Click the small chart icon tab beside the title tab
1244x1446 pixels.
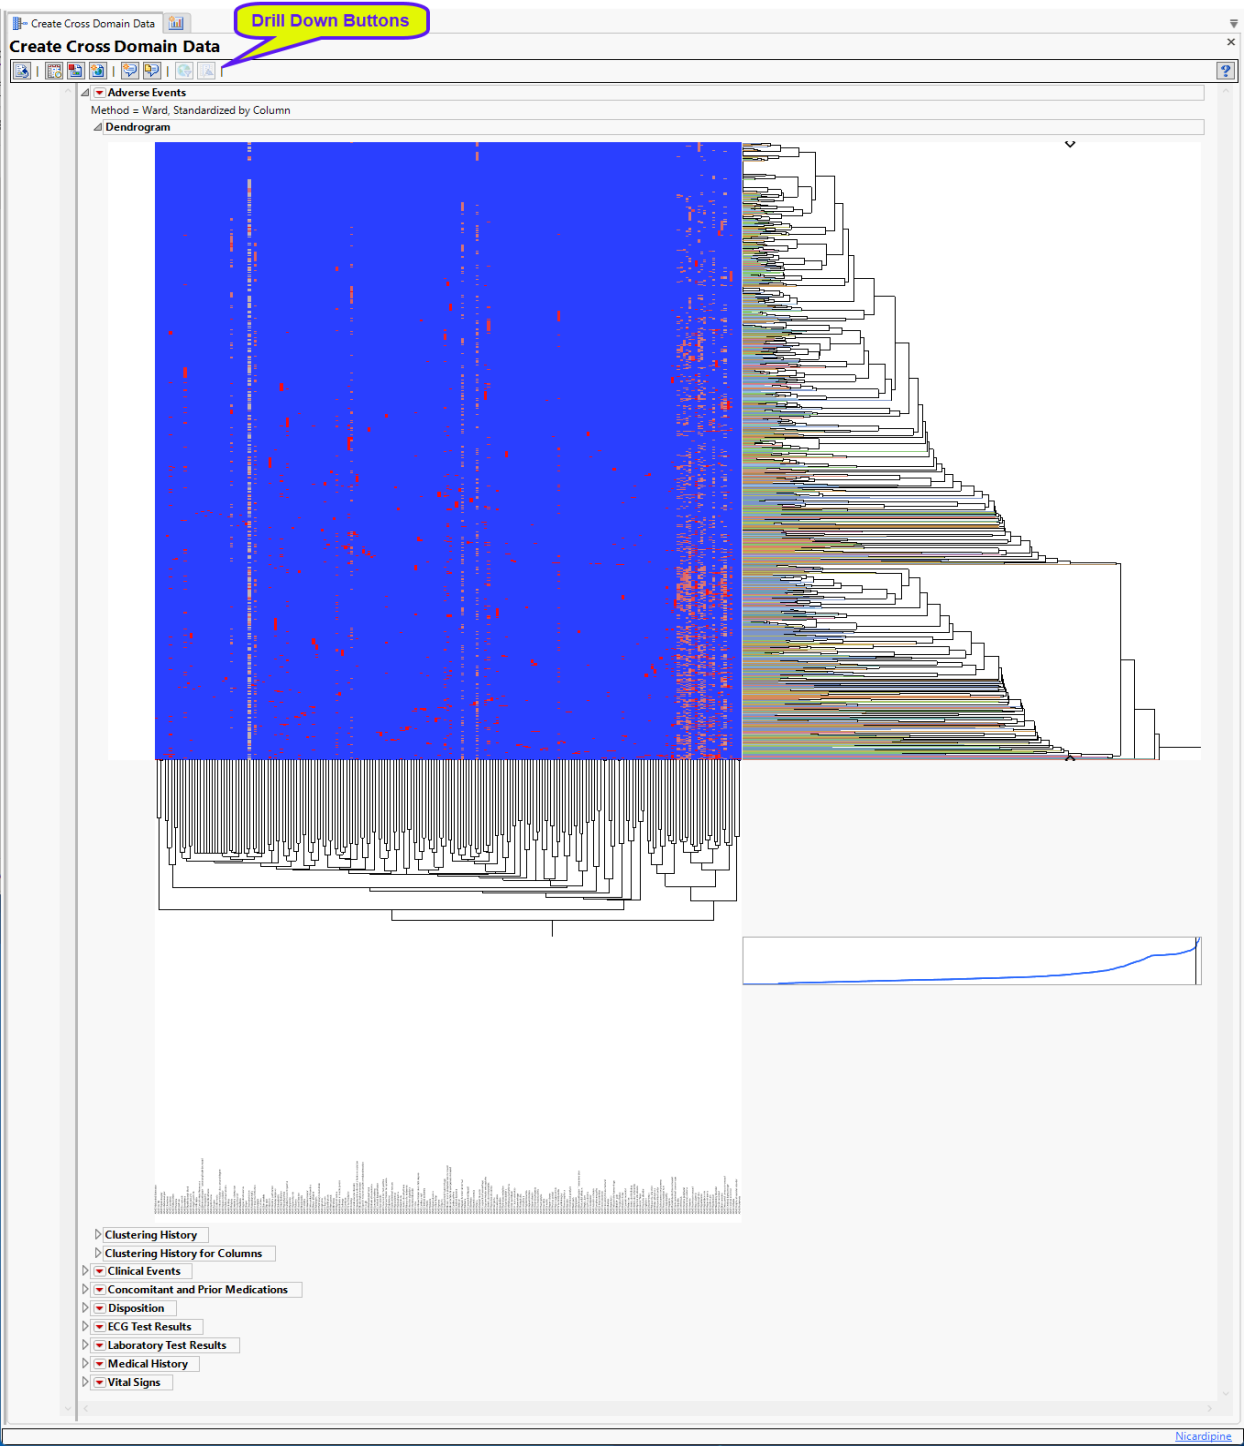click(x=177, y=21)
